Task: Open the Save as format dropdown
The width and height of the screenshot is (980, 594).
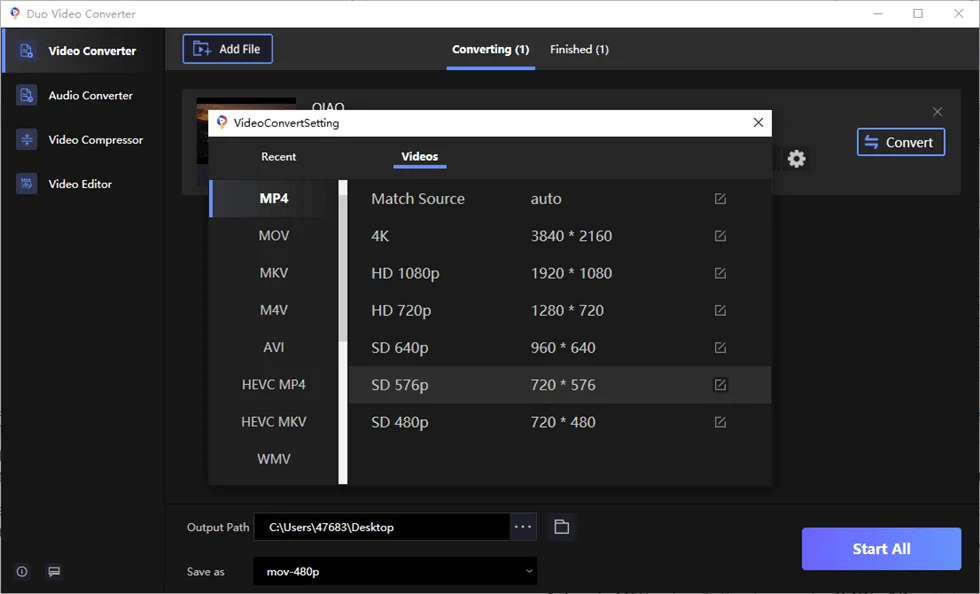Action: pyautogui.click(x=395, y=571)
